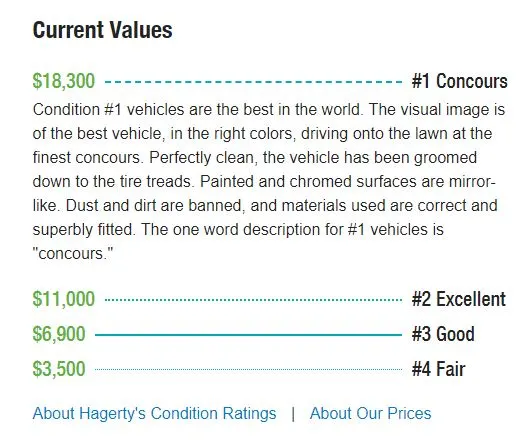520x445 pixels.
Task: Select the $11,000 Excellent value
Action: [64, 299]
